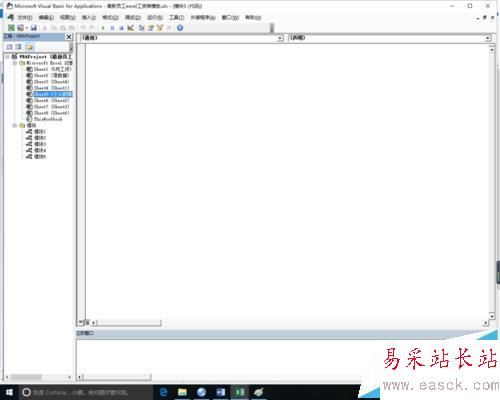Toggle Folders icon in project panel
500x400 pixels.
coord(29,47)
